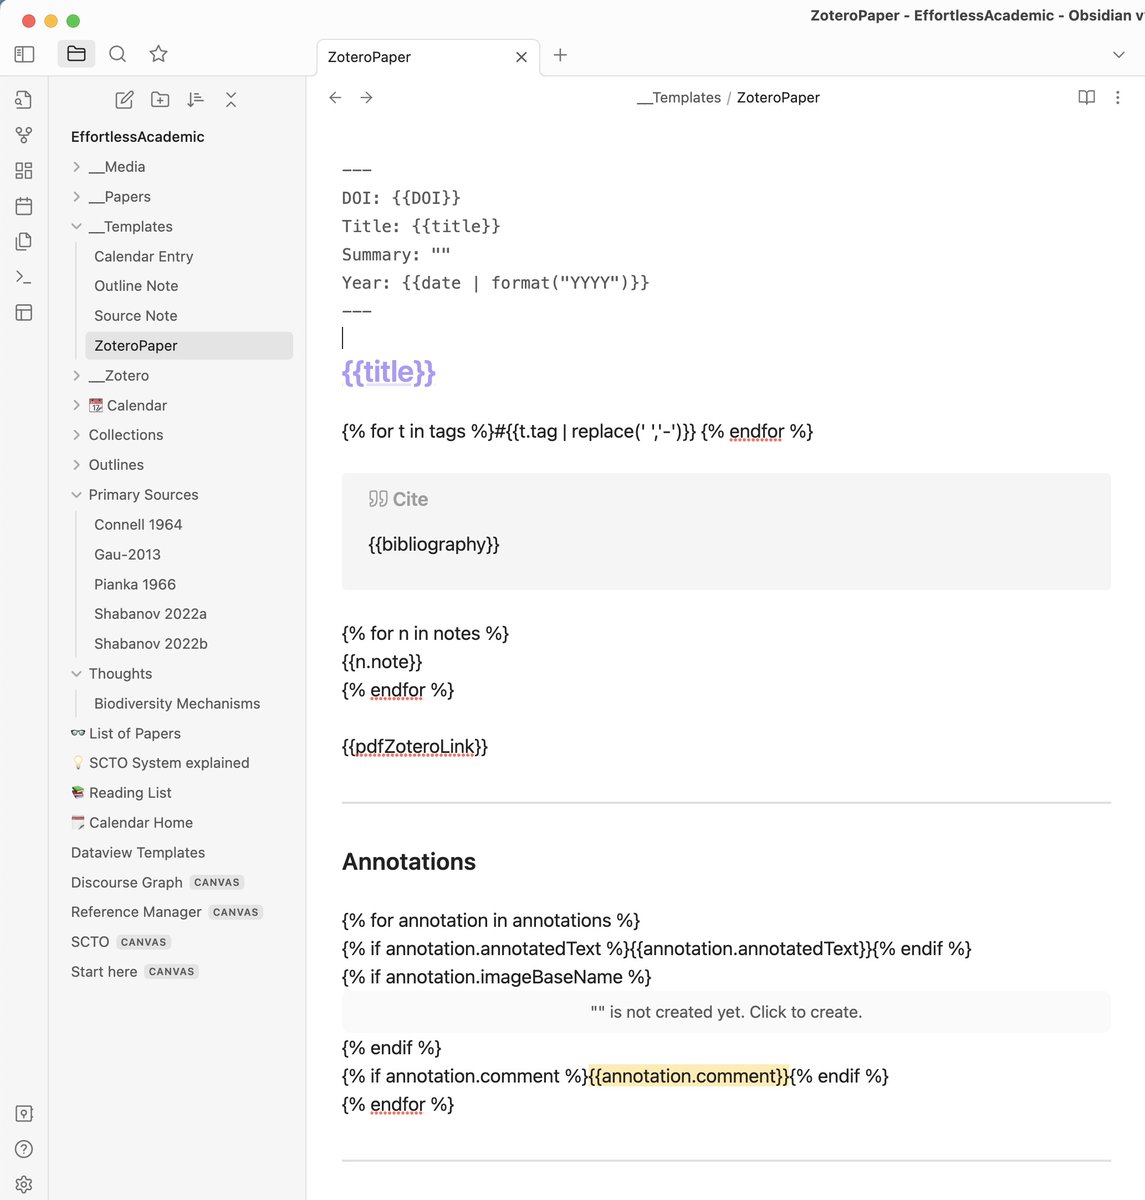Collapse all folders icon
The width and height of the screenshot is (1145, 1200).
click(231, 99)
